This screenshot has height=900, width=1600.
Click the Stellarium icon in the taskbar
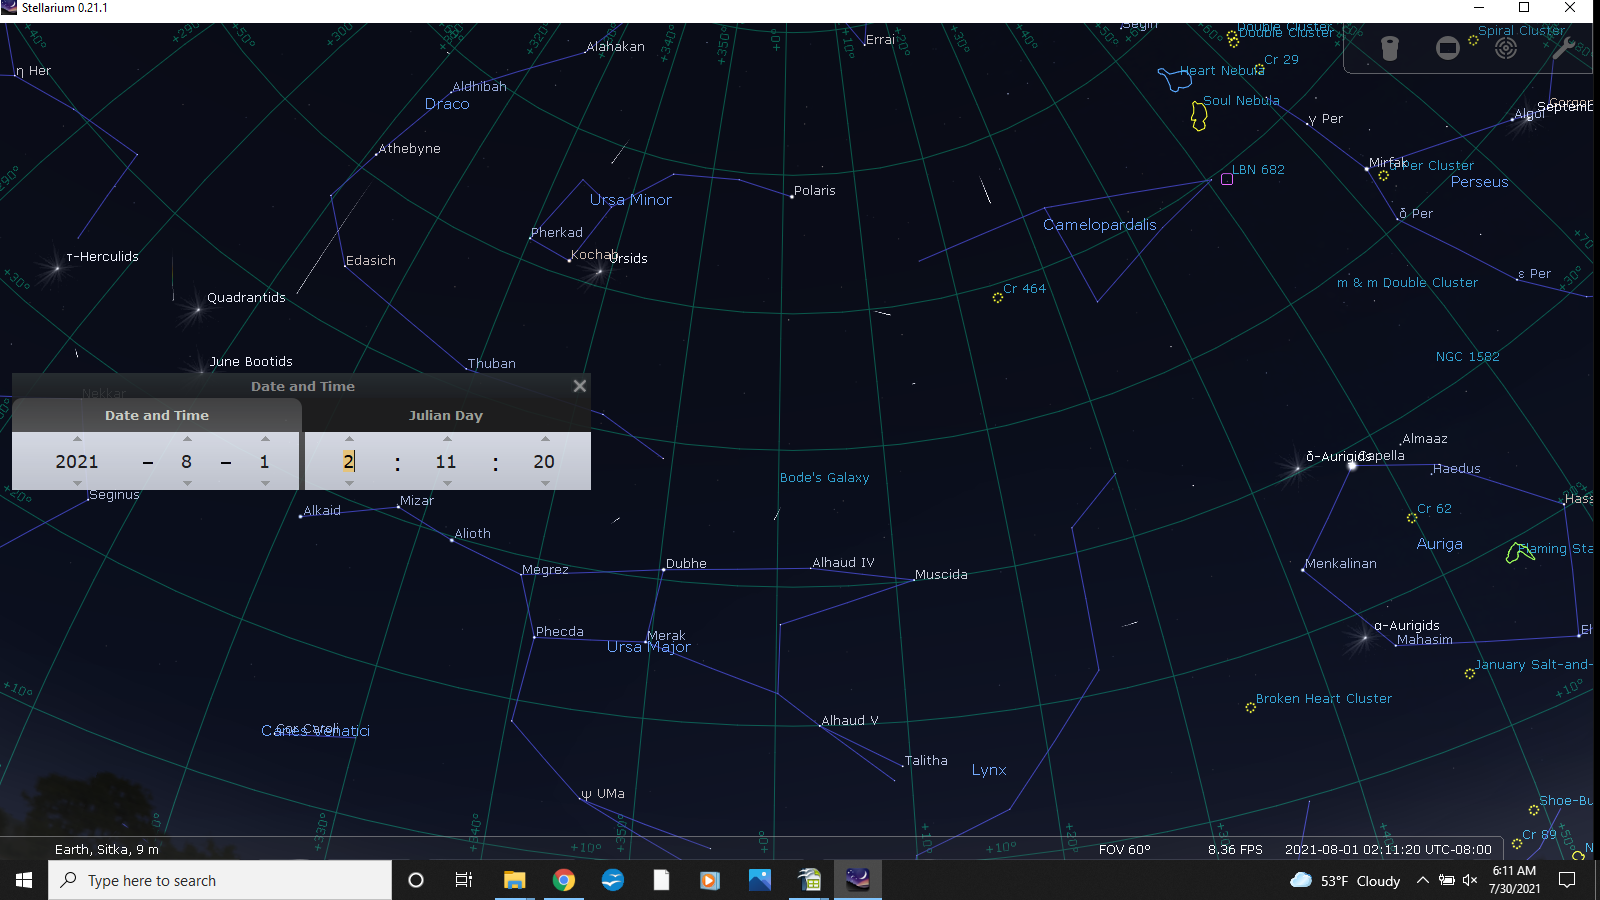point(858,880)
